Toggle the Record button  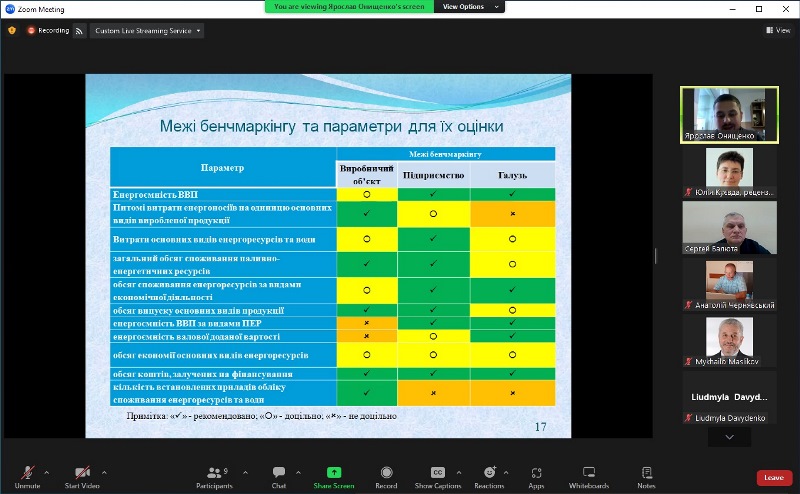point(386,477)
